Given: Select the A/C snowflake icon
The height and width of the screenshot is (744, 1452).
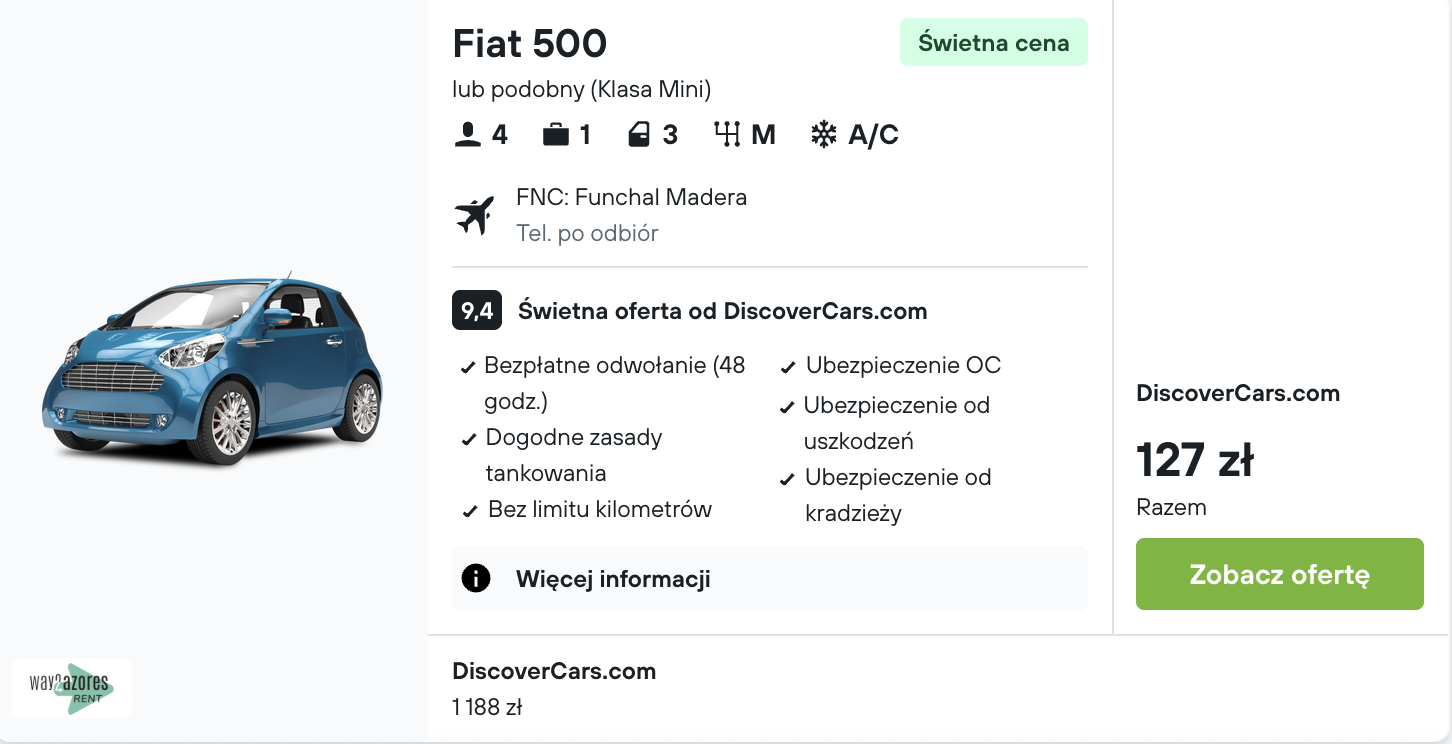Looking at the screenshot, I should [x=824, y=133].
